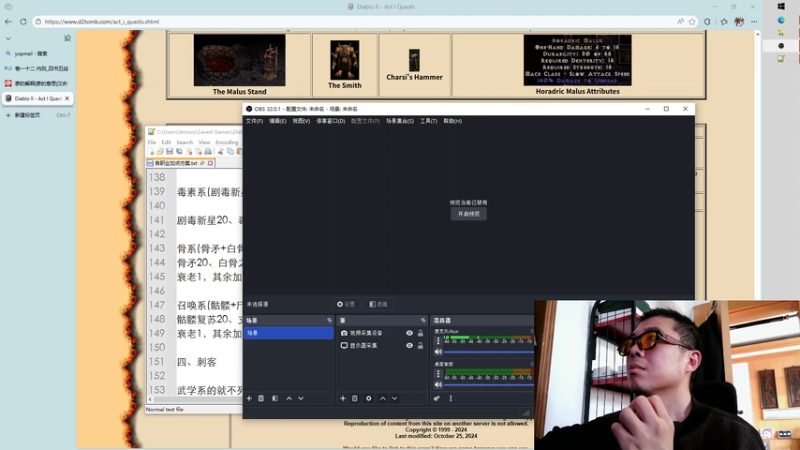Open Edge favorites hub icon

(x=724, y=21)
